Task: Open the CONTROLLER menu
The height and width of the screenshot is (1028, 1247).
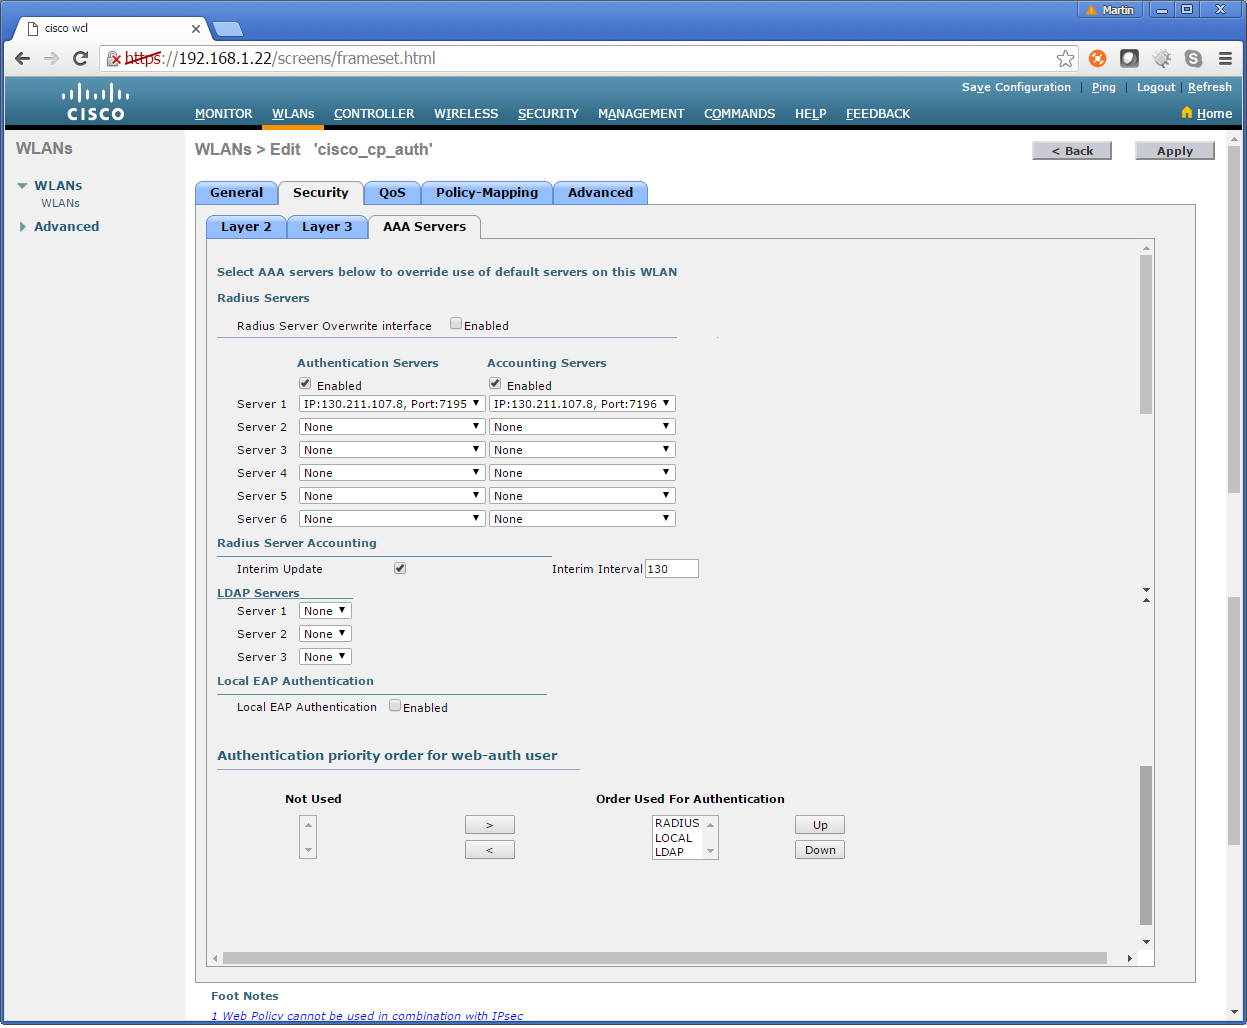Action: pyautogui.click(x=374, y=114)
